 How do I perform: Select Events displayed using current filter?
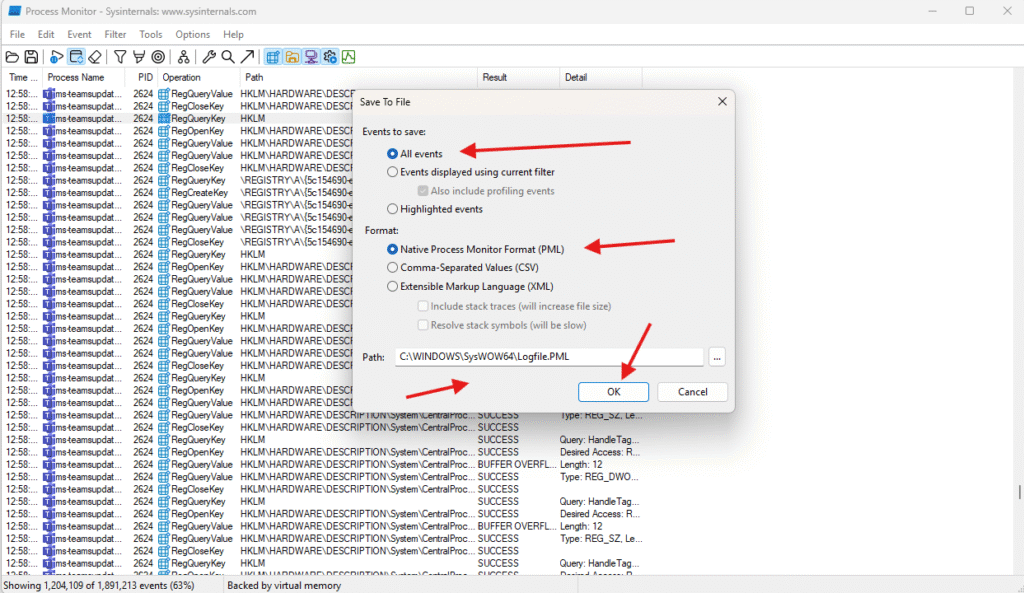point(393,172)
